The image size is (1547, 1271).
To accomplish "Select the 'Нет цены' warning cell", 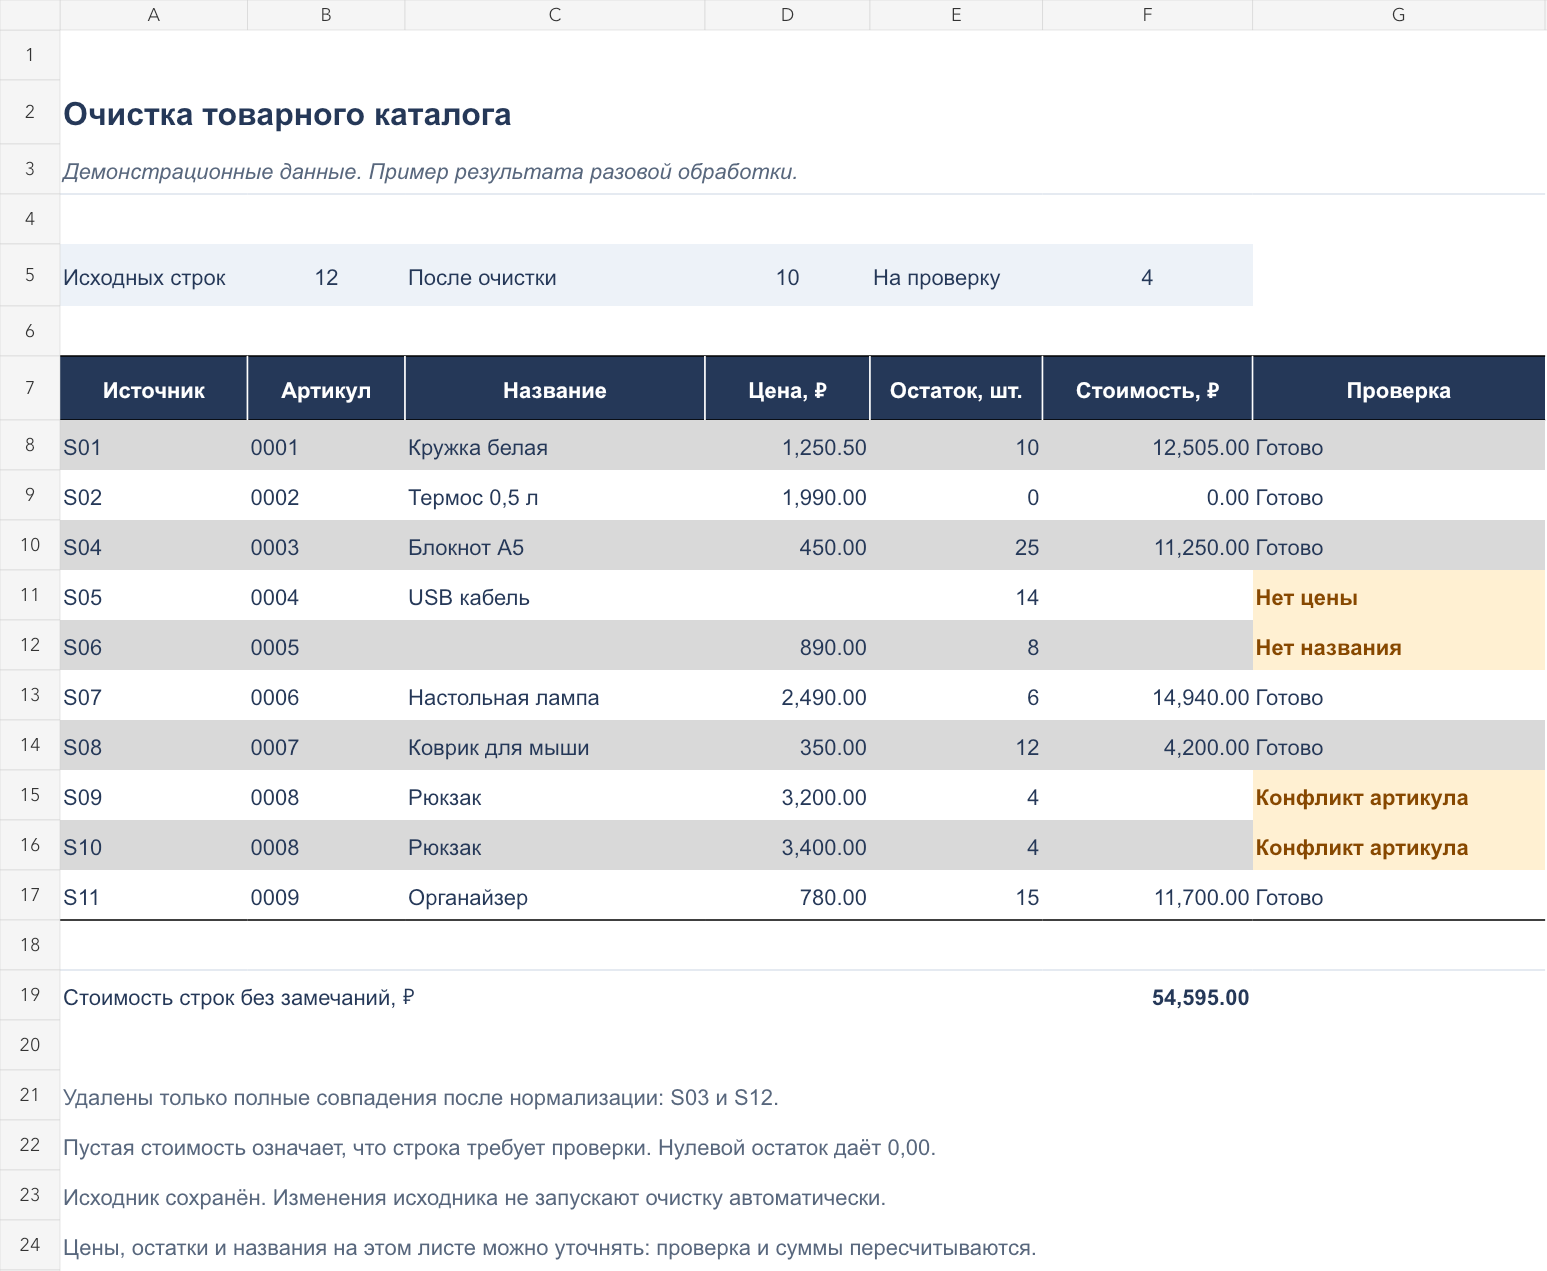I will tap(1398, 597).
